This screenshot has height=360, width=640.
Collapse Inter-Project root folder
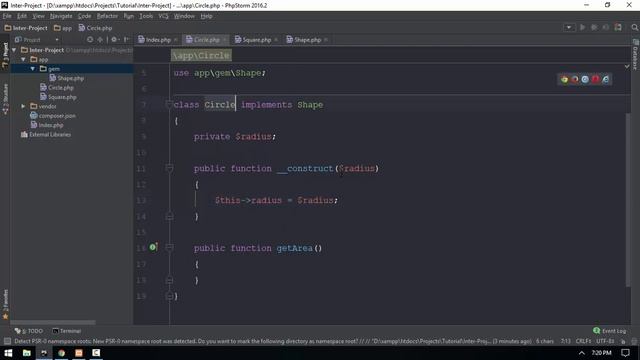14,50
